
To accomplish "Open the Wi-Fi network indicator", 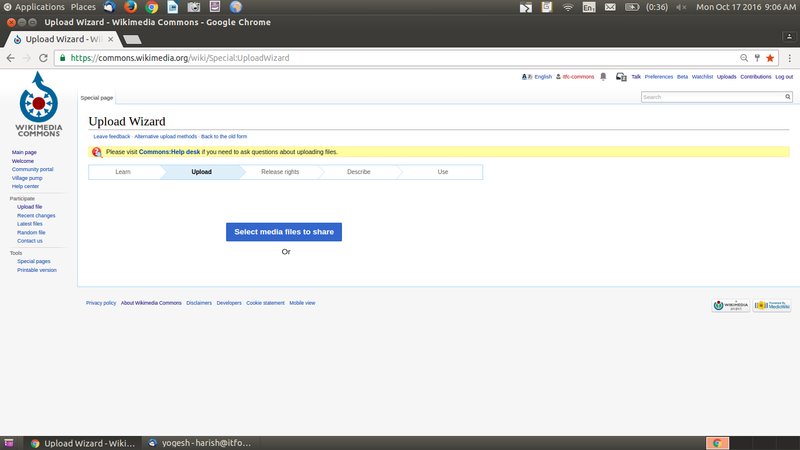I will tap(568, 7).
